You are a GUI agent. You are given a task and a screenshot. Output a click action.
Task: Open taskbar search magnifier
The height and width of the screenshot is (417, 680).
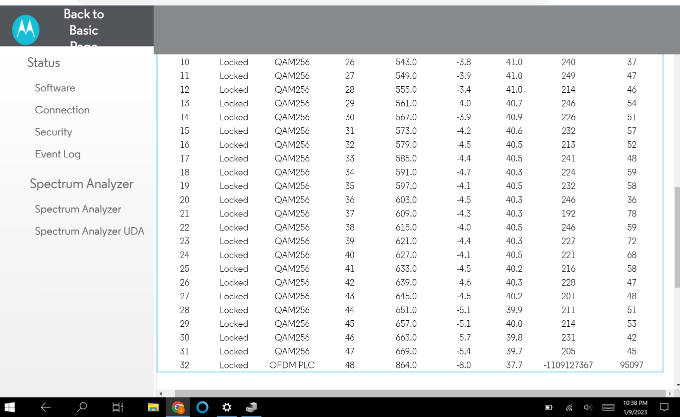click(x=82, y=407)
